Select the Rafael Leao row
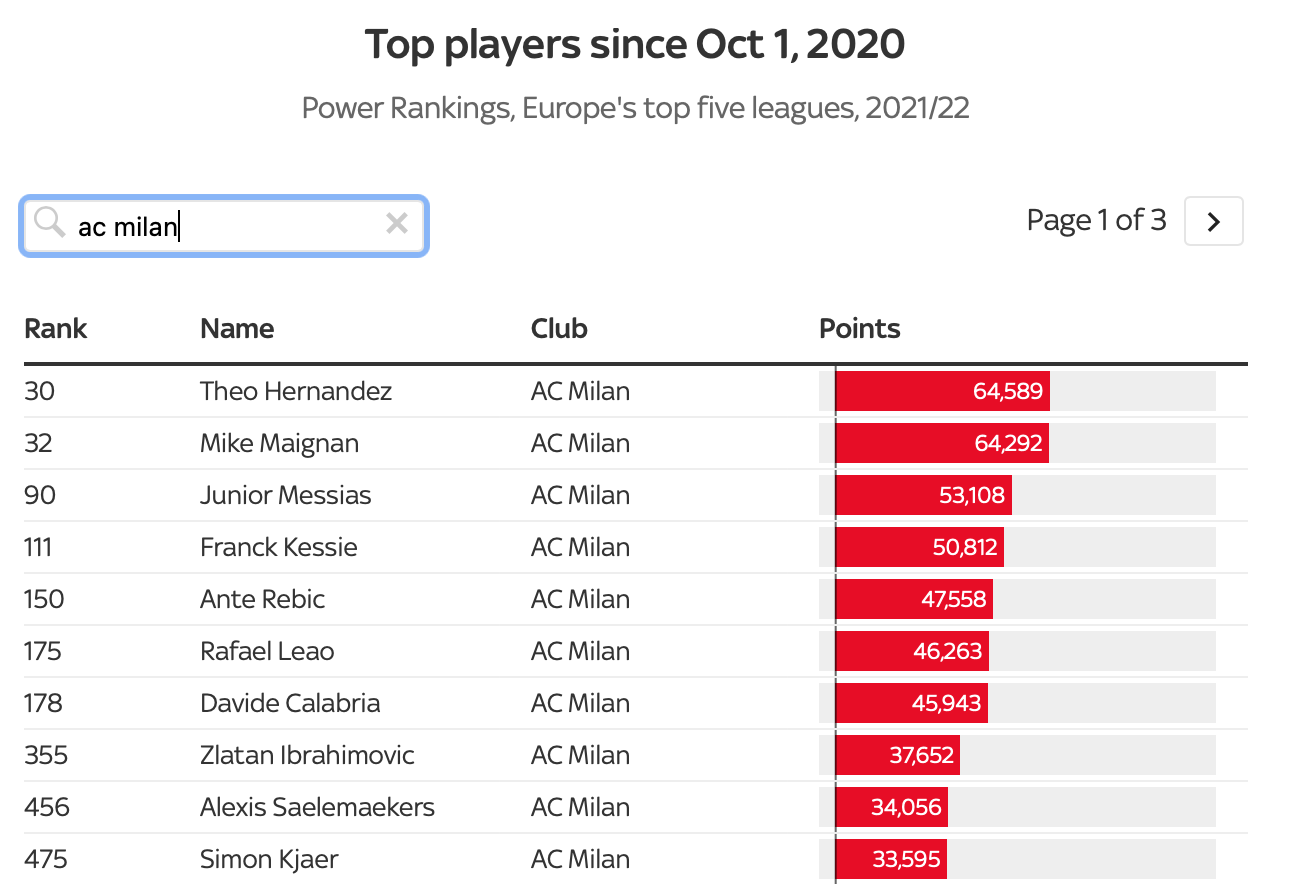This screenshot has width=1298, height=888. [x=267, y=651]
